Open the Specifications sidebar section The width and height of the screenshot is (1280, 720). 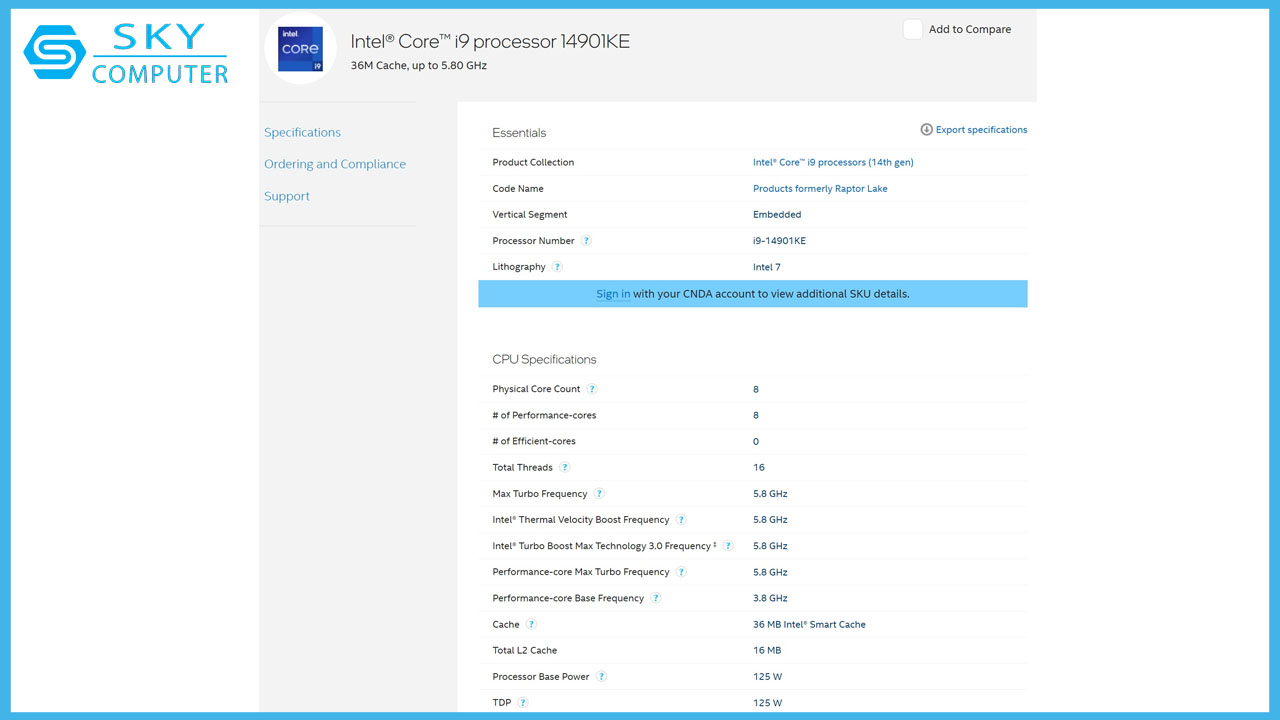pos(302,132)
